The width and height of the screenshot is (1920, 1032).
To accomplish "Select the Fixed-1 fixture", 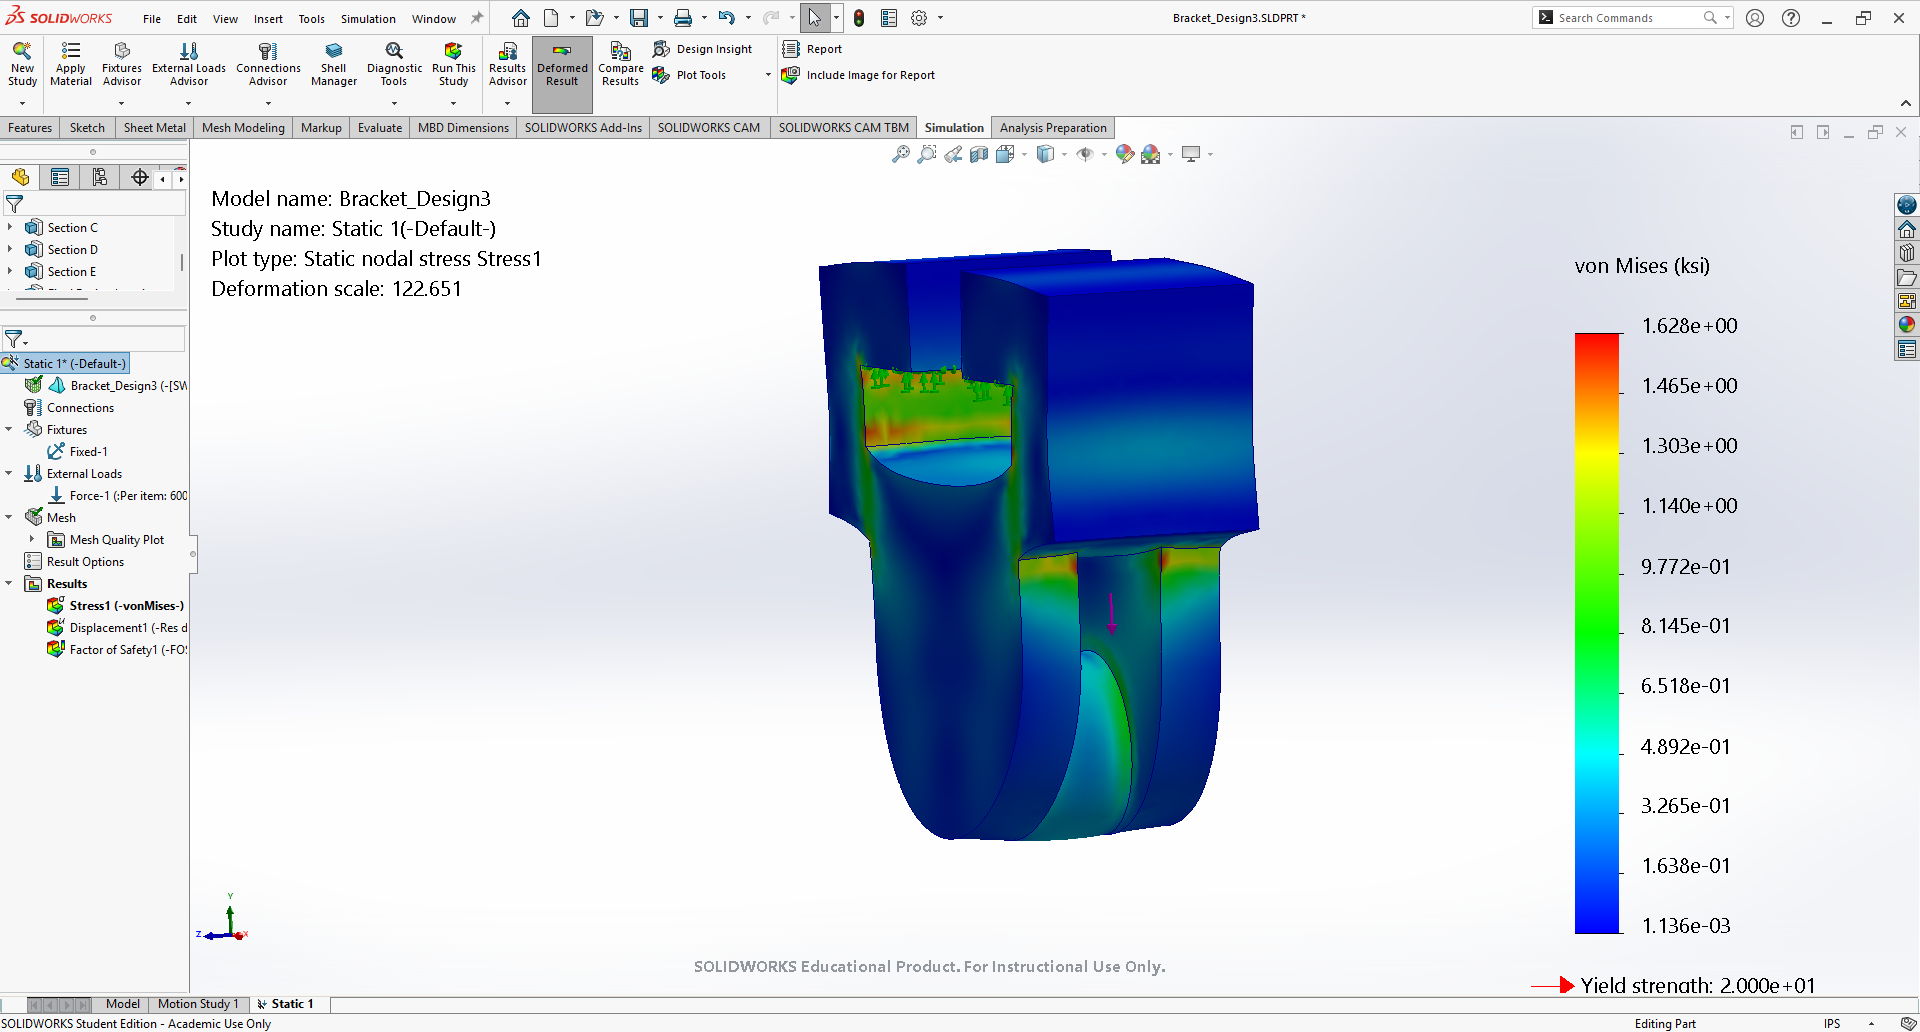I will [78, 452].
